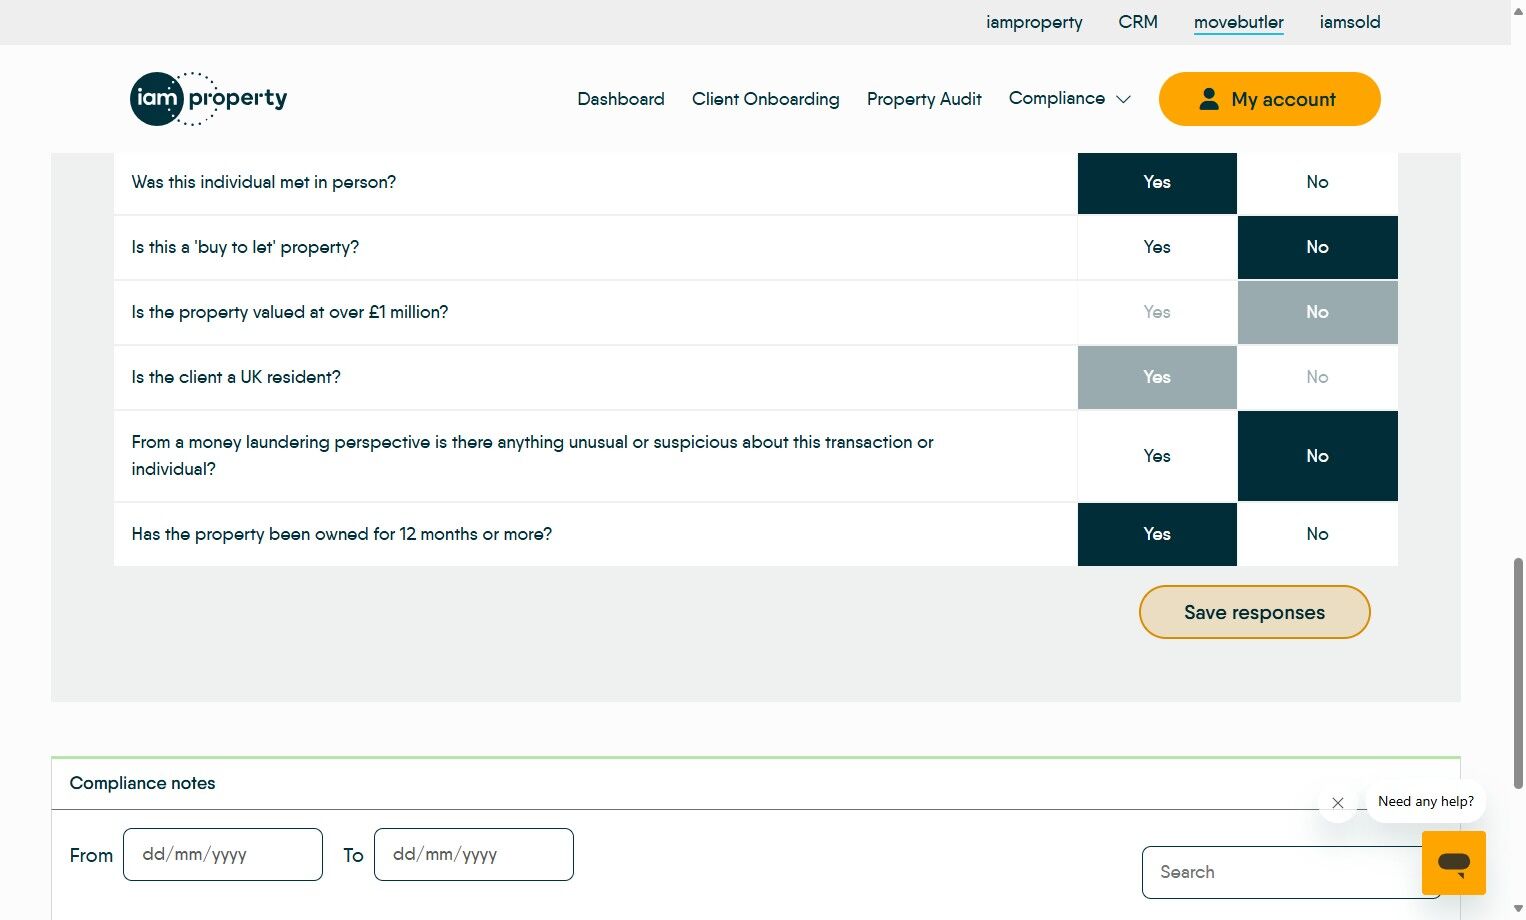Open the orange chat widget icon
The image size is (1526, 920).
[x=1453, y=863]
